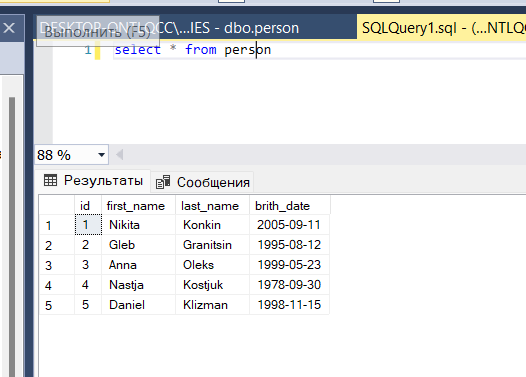Click the Результаты grid icon

[x=50, y=180]
